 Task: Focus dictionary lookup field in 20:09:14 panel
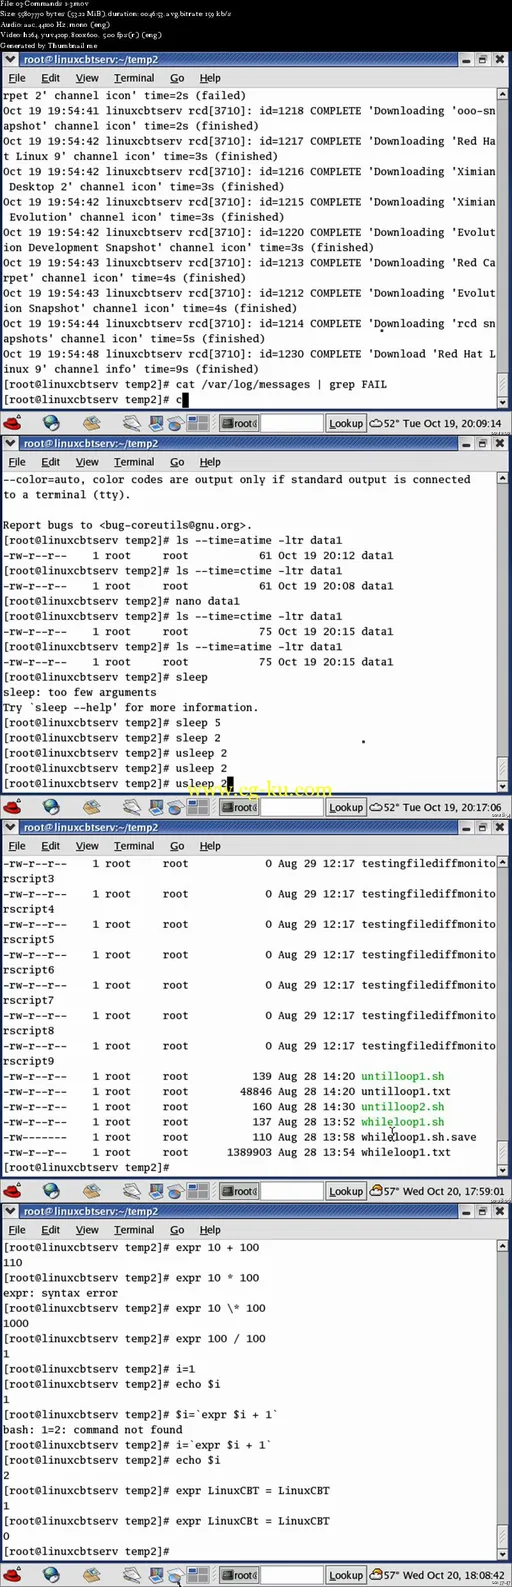(292, 423)
